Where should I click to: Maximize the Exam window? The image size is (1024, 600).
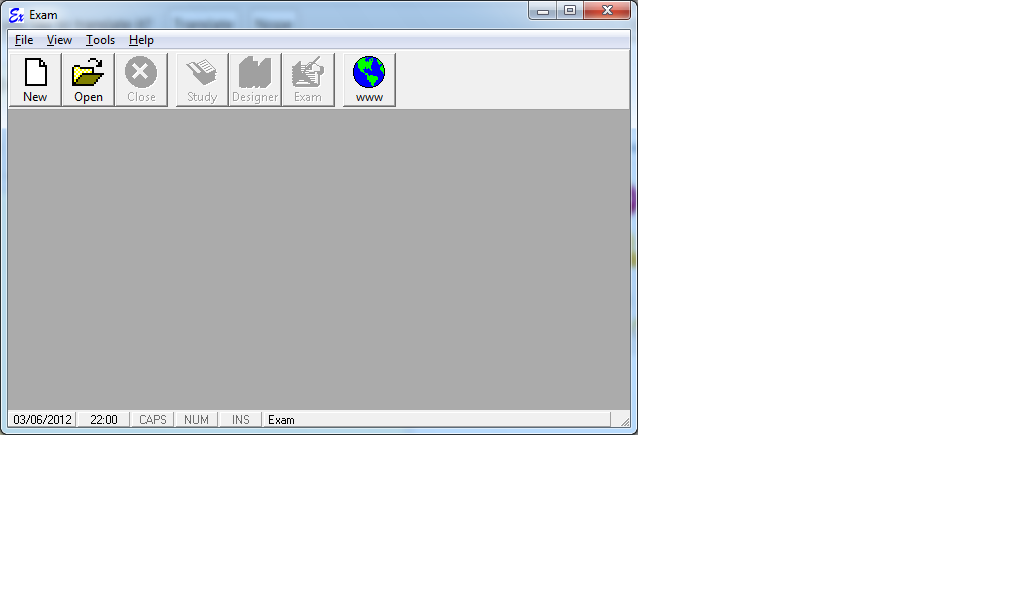click(570, 10)
